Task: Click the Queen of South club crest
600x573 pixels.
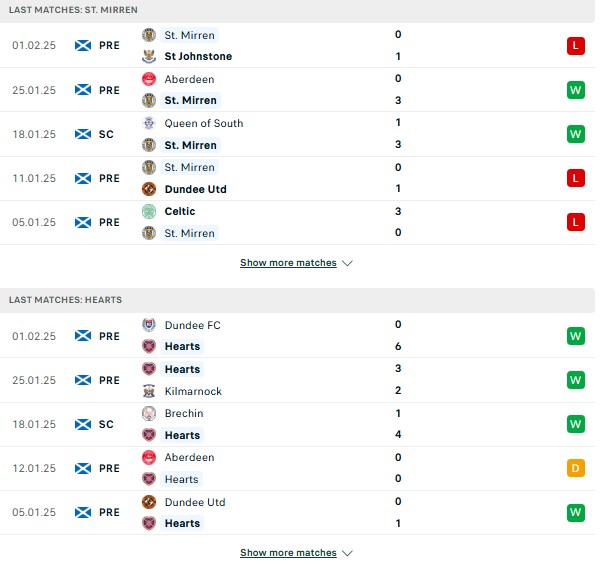Action: (149, 123)
